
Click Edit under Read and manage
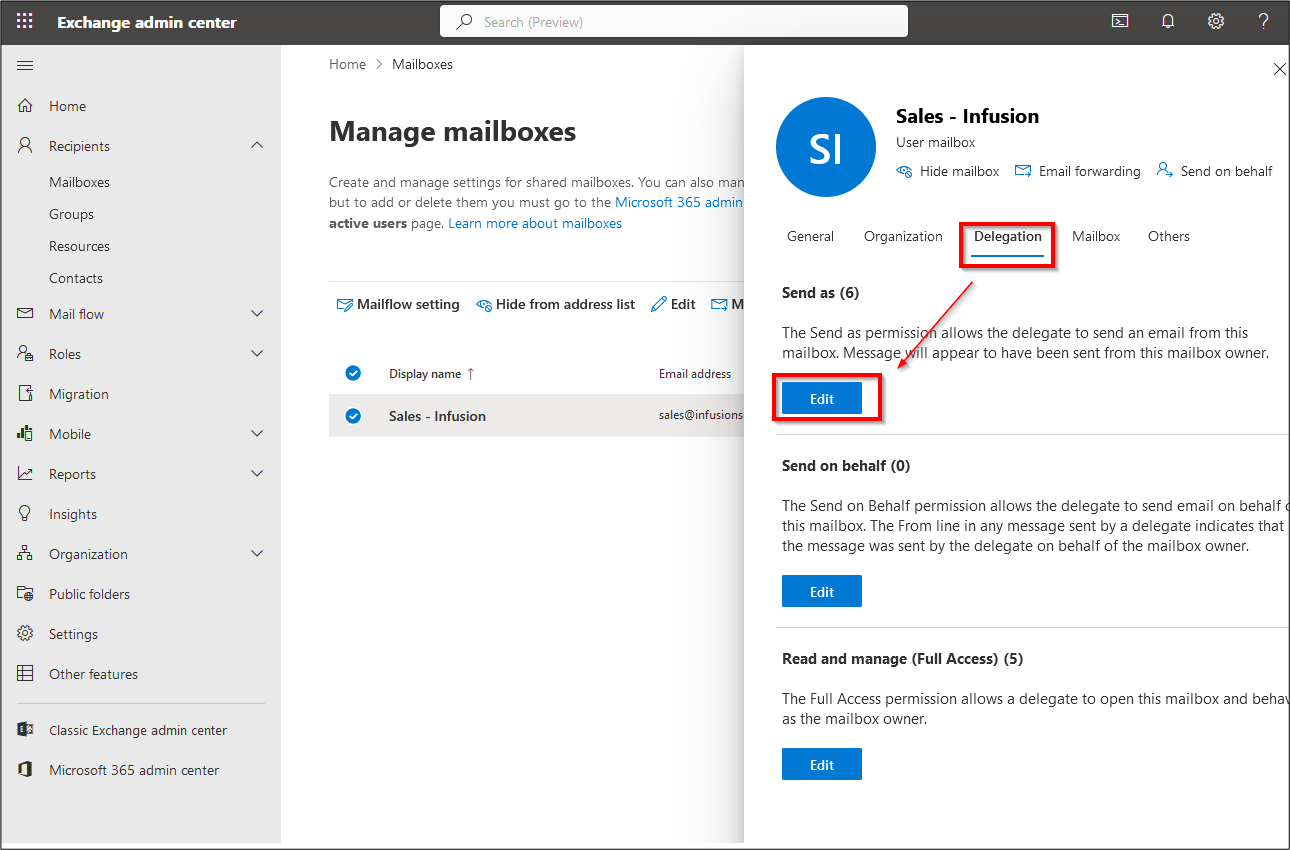coord(822,764)
